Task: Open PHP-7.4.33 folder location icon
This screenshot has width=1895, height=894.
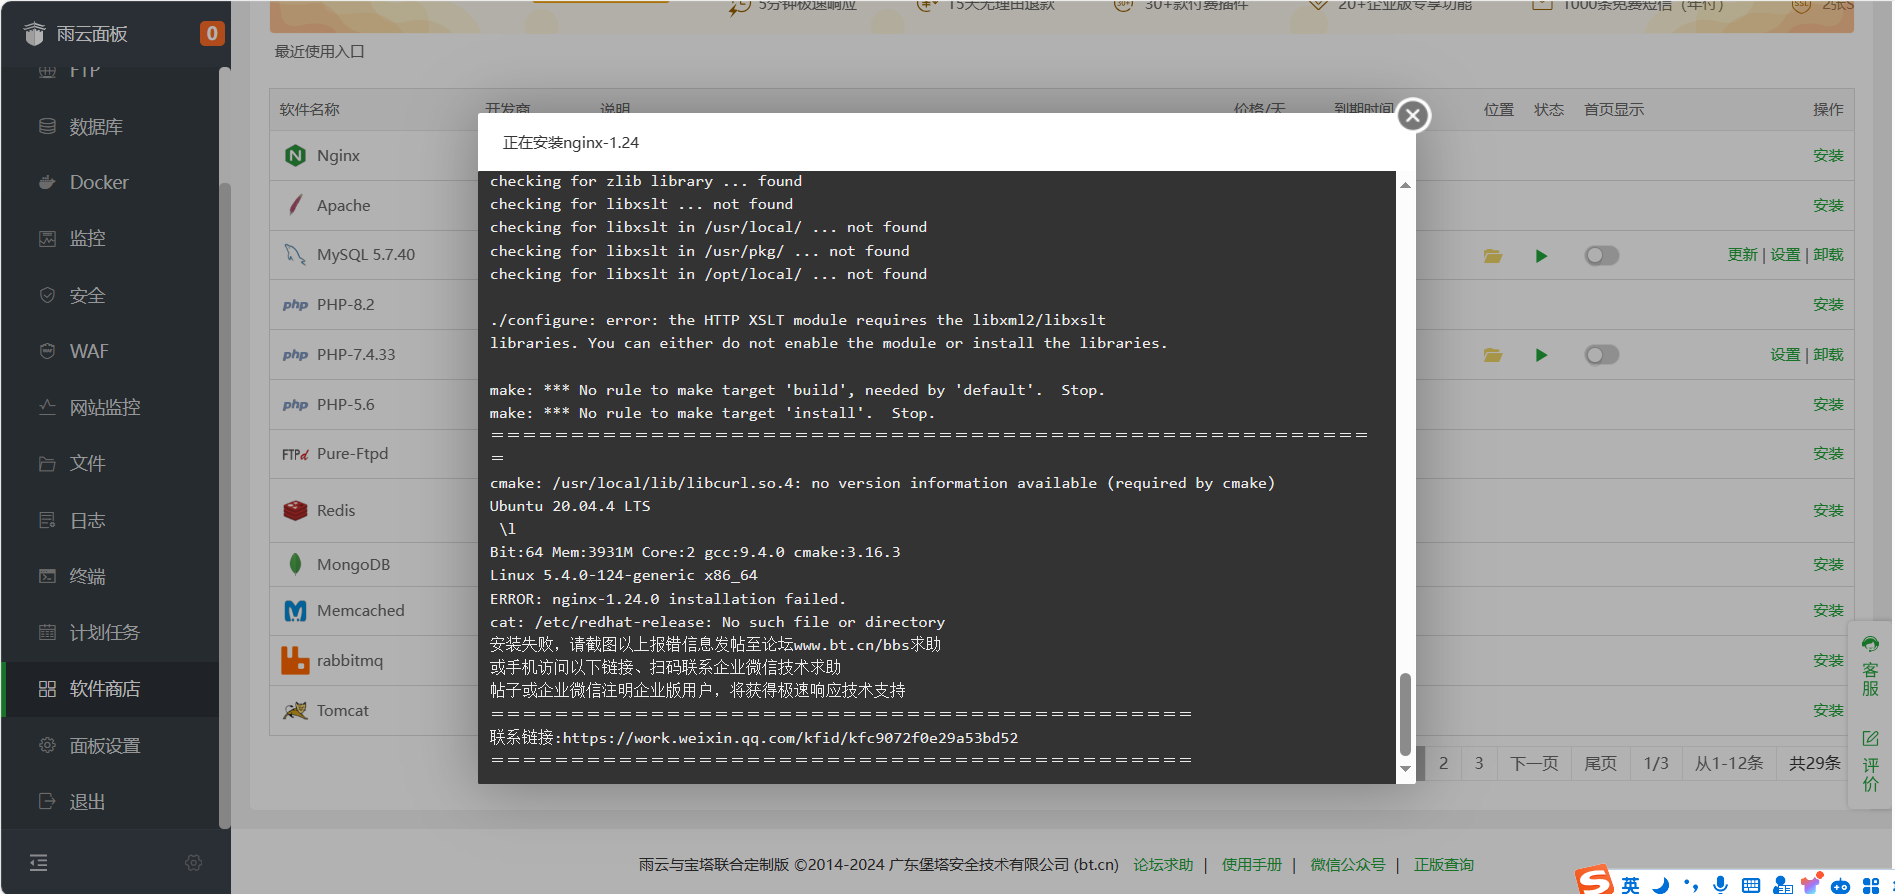Action: [1493, 355]
